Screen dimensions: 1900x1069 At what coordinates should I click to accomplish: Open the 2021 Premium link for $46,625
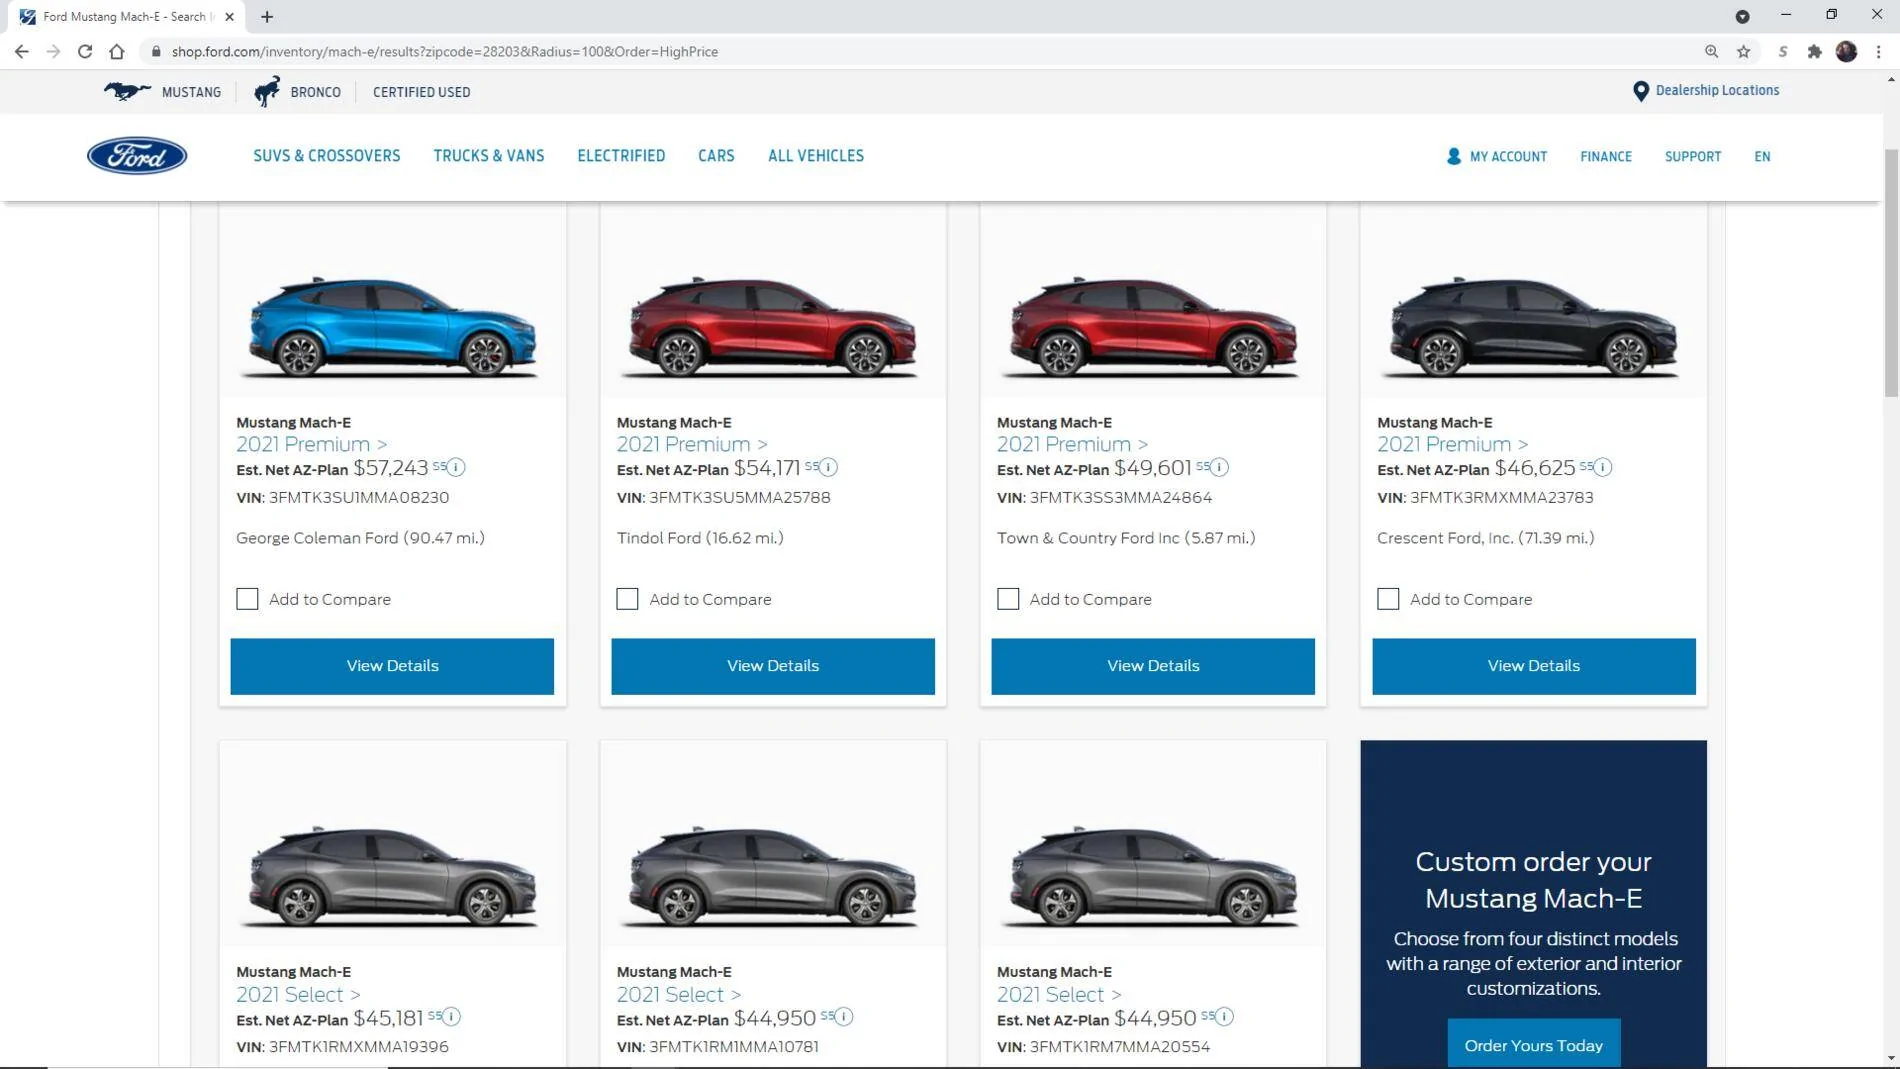[1453, 444]
